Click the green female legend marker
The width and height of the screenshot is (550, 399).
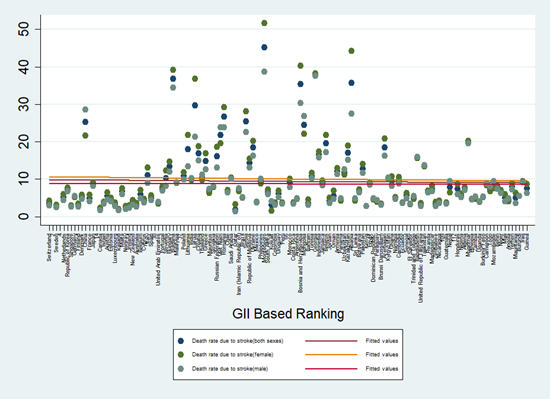click(181, 354)
